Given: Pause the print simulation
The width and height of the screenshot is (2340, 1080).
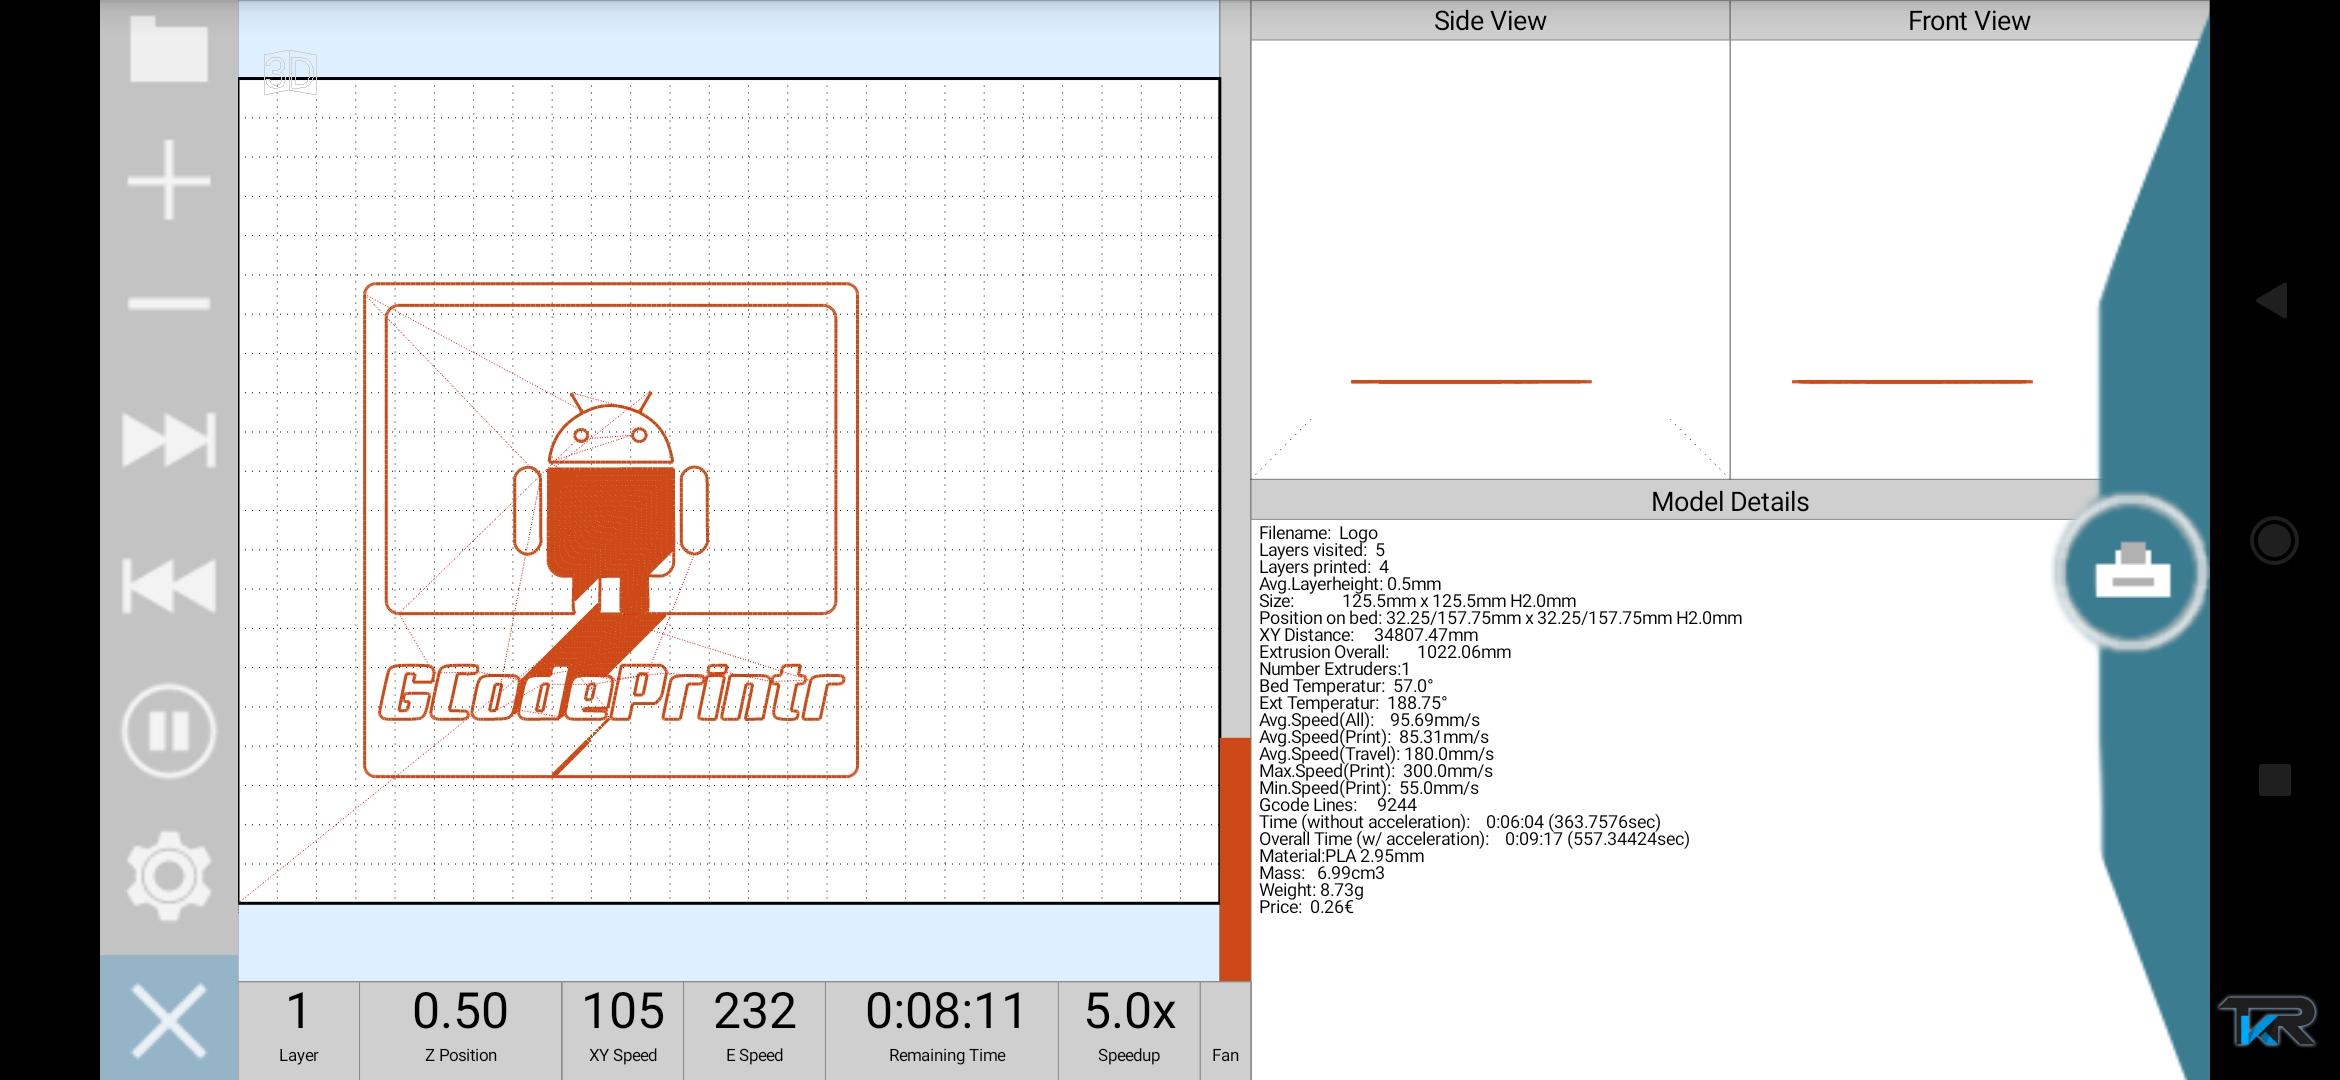Looking at the screenshot, I should point(169,731).
